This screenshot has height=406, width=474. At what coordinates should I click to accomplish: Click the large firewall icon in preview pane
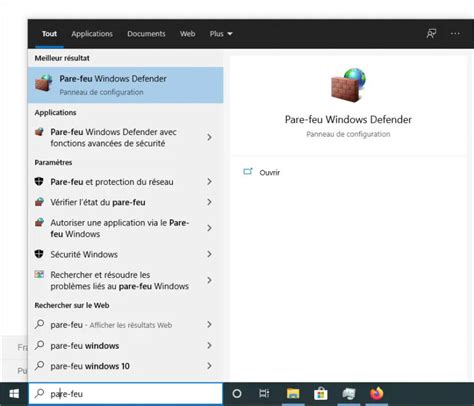coord(348,85)
